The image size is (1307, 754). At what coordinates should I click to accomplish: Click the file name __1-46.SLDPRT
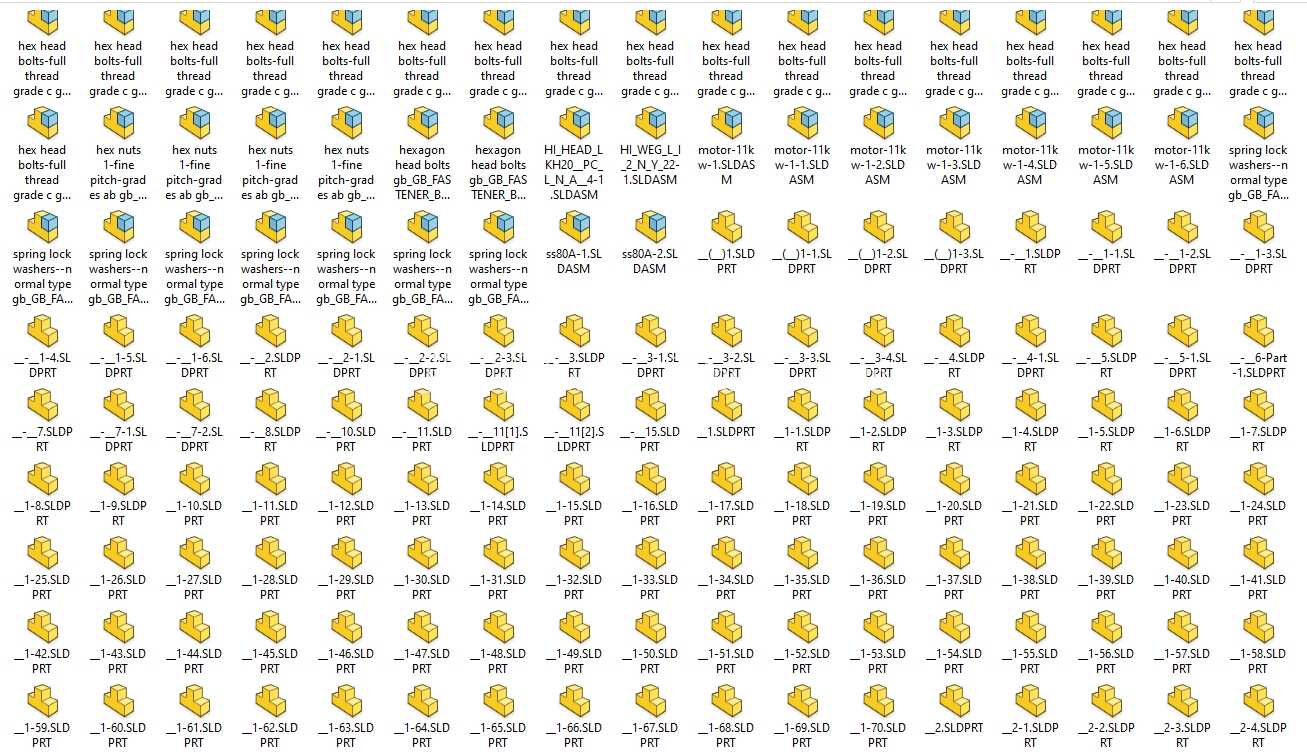pyautogui.click(x=346, y=661)
